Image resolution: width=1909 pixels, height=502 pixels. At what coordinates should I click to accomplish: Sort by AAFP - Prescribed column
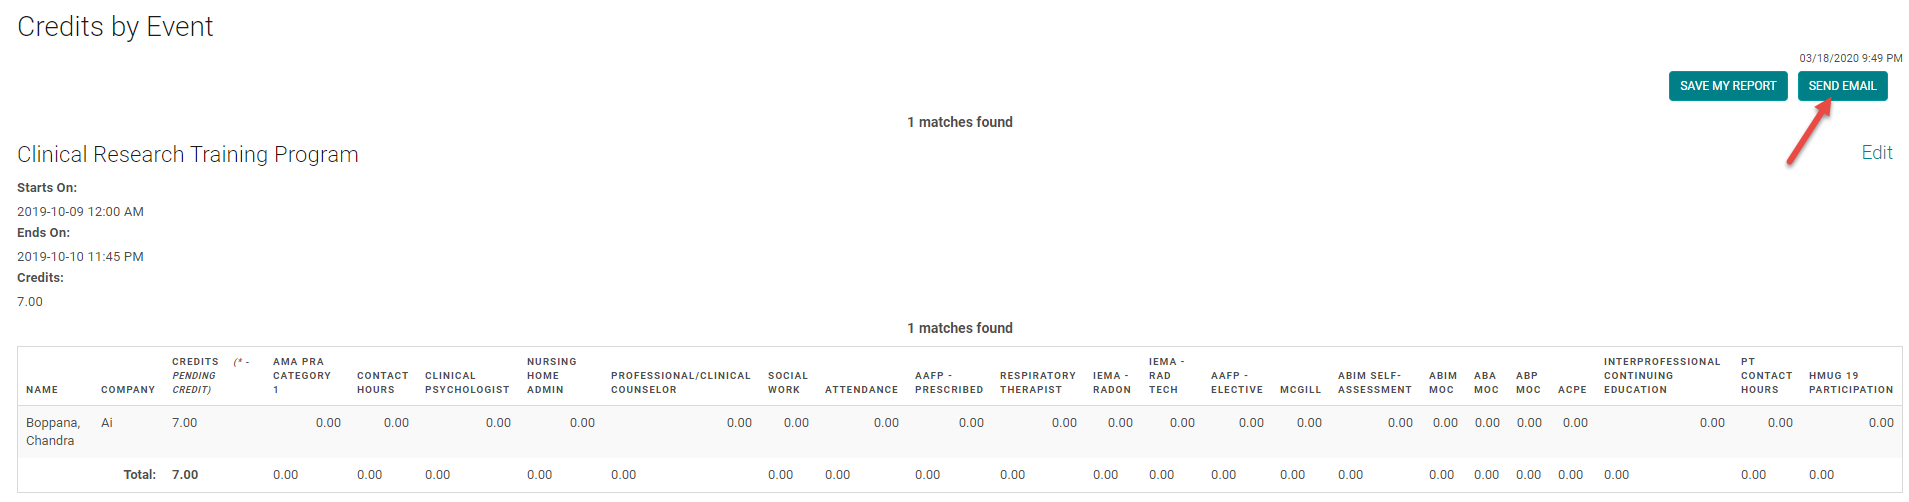[948, 383]
